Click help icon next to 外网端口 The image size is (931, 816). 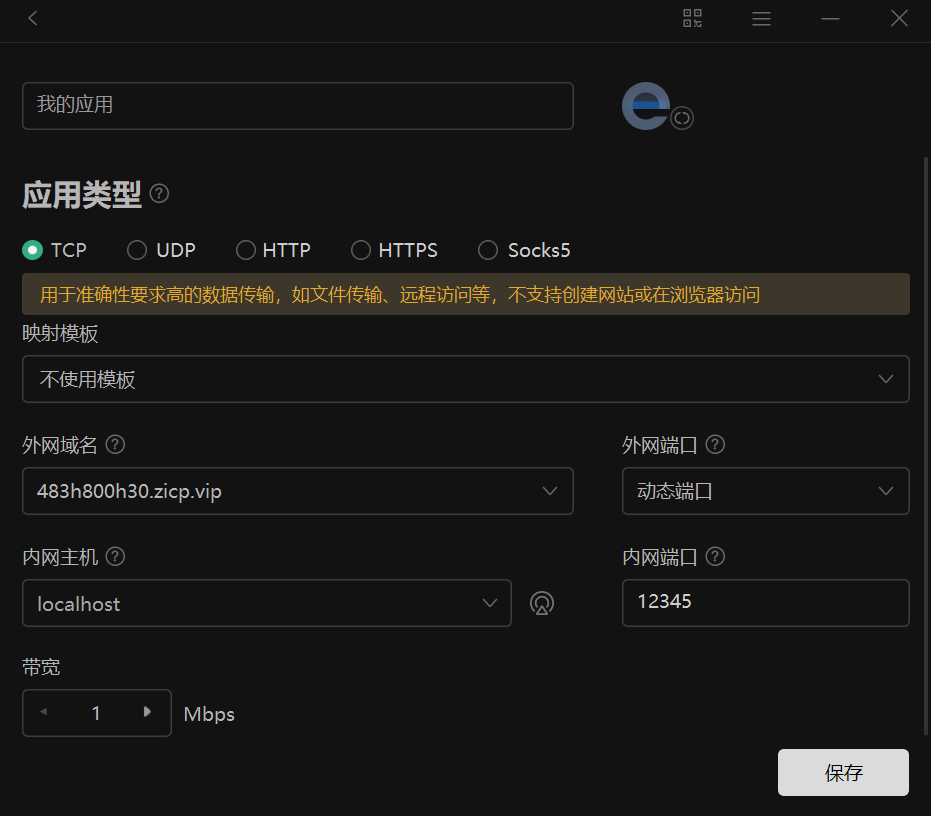click(715, 445)
